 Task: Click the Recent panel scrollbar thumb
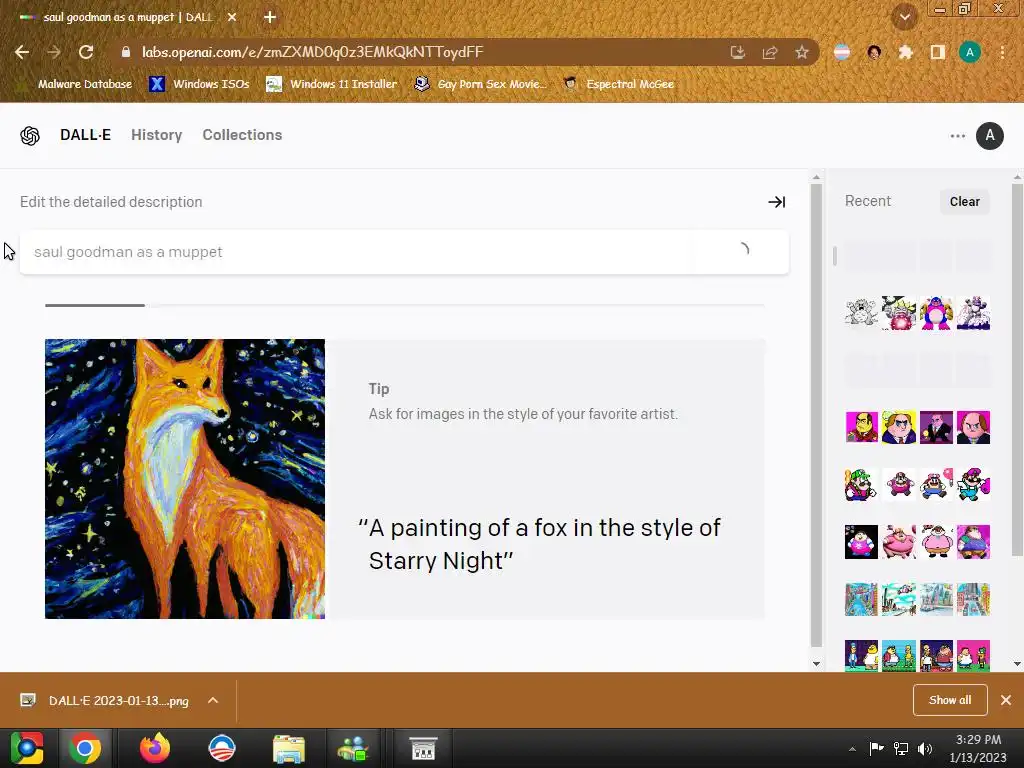click(x=1017, y=369)
